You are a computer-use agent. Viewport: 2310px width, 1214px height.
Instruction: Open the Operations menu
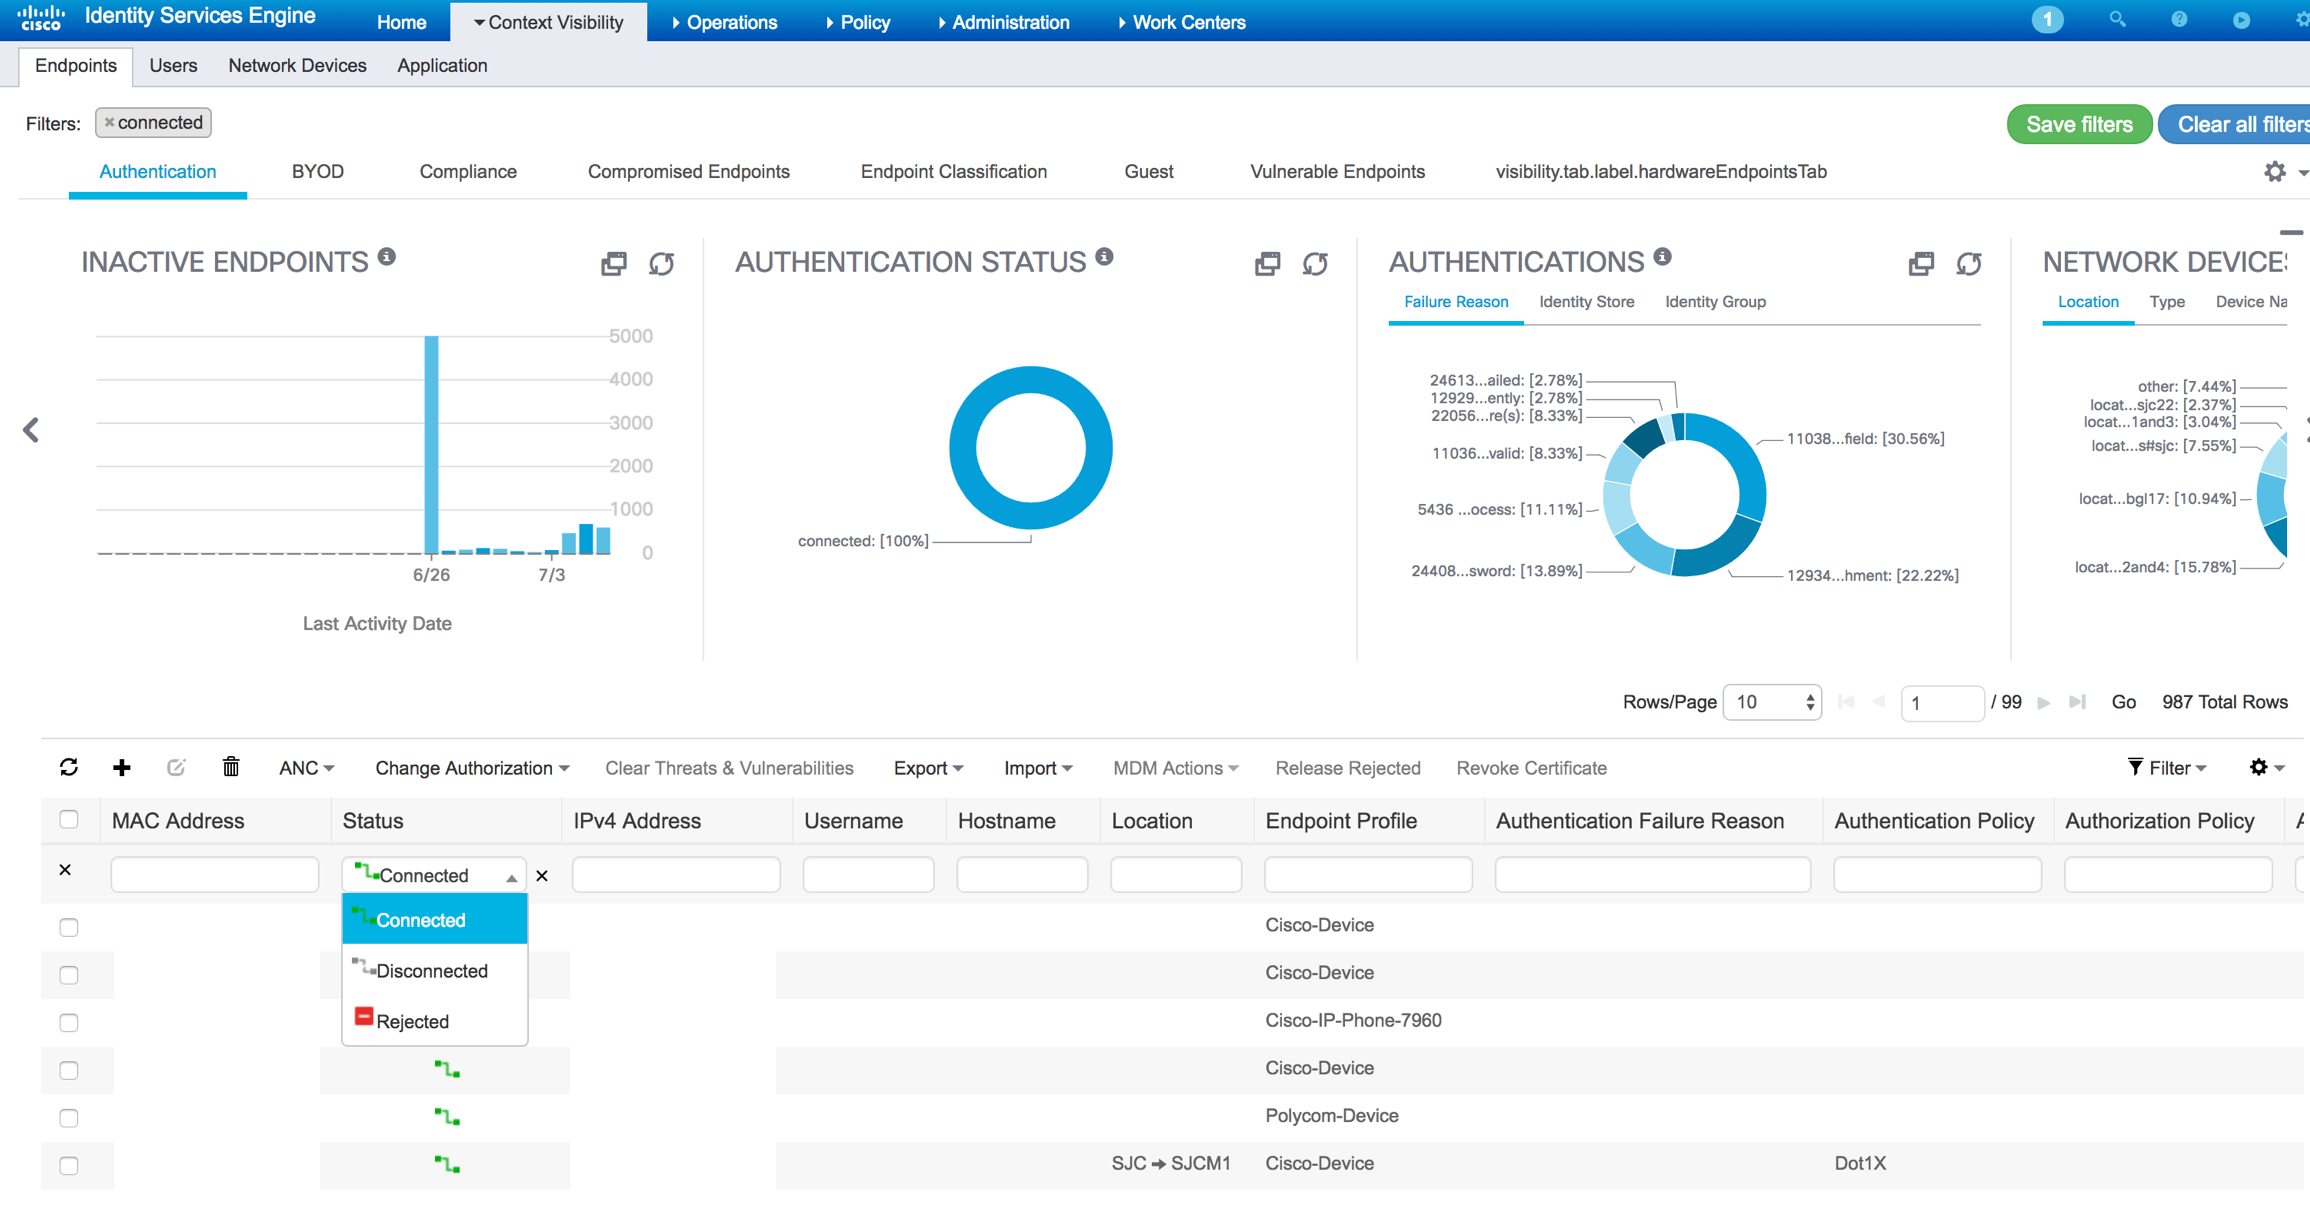(x=725, y=22)
